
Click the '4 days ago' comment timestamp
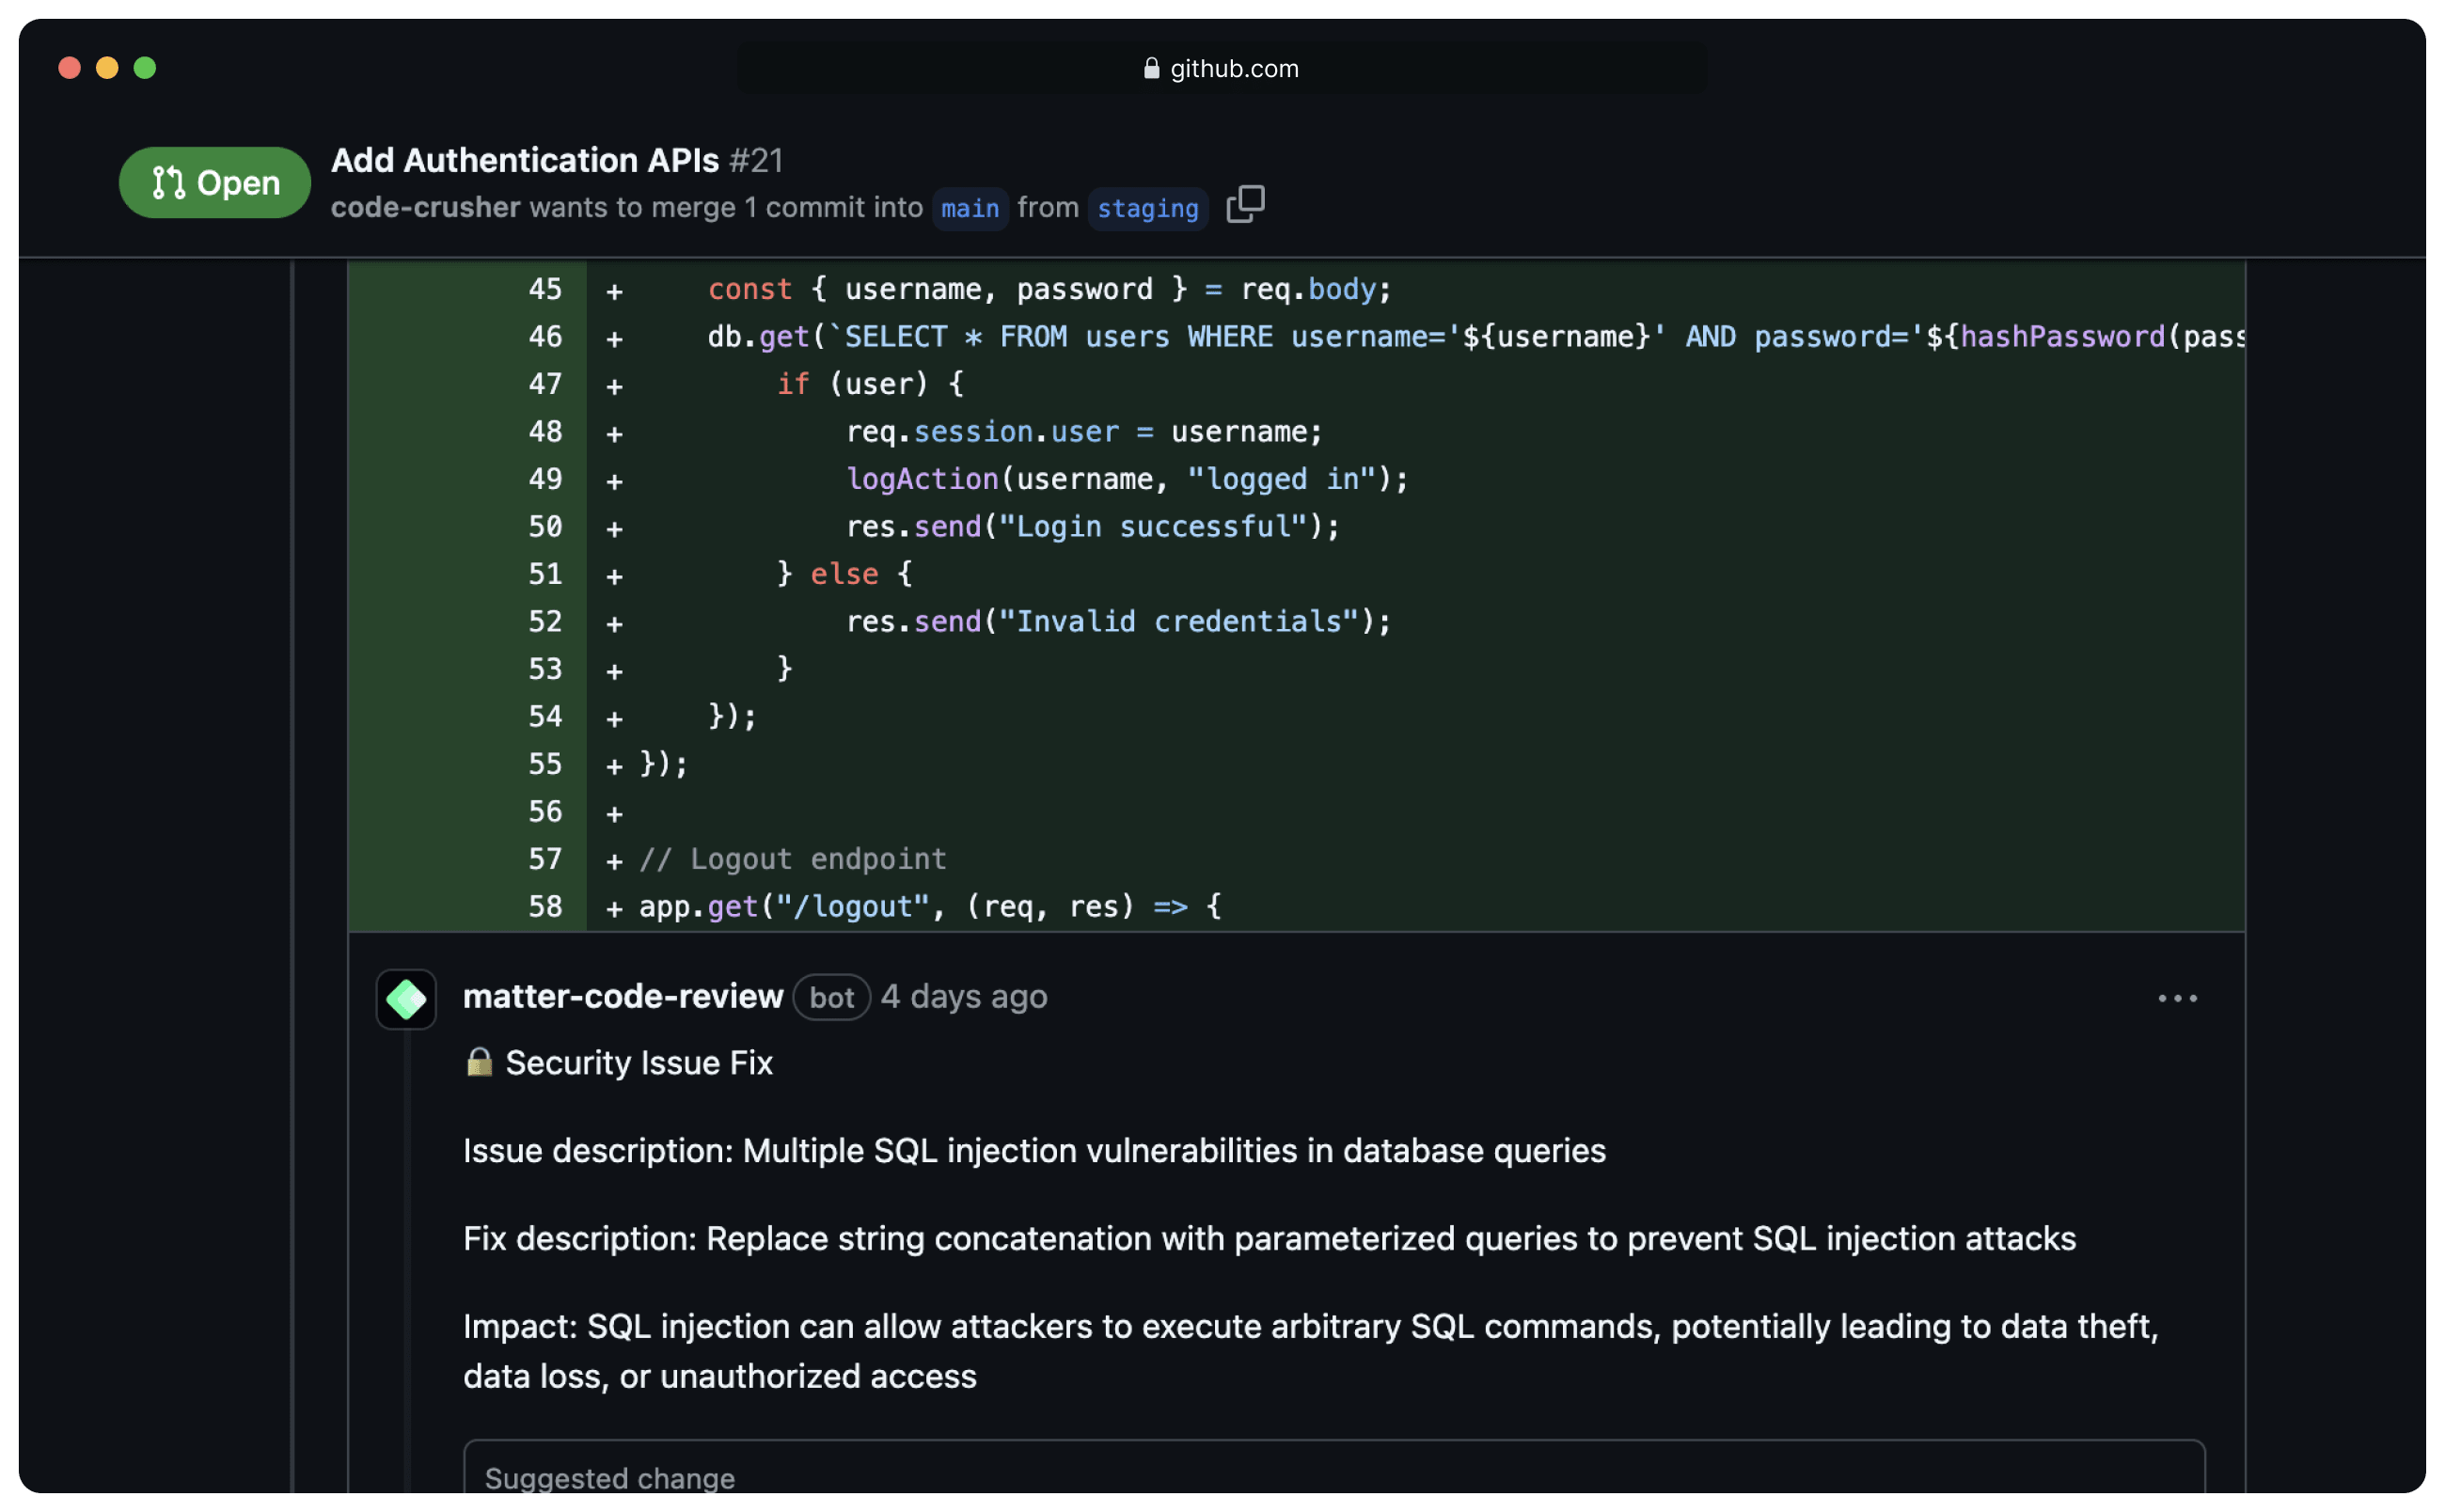(x=964, y=997)
